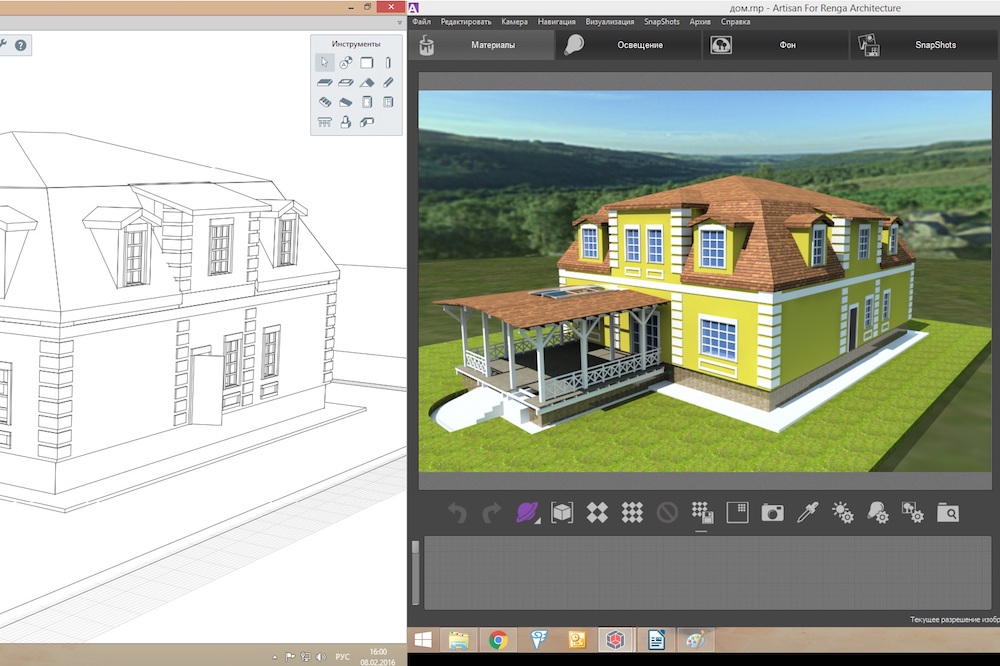The image size is (1000, 666).
Task: Activate the door tool in Инструменты panel
Action: pos(367,102)
